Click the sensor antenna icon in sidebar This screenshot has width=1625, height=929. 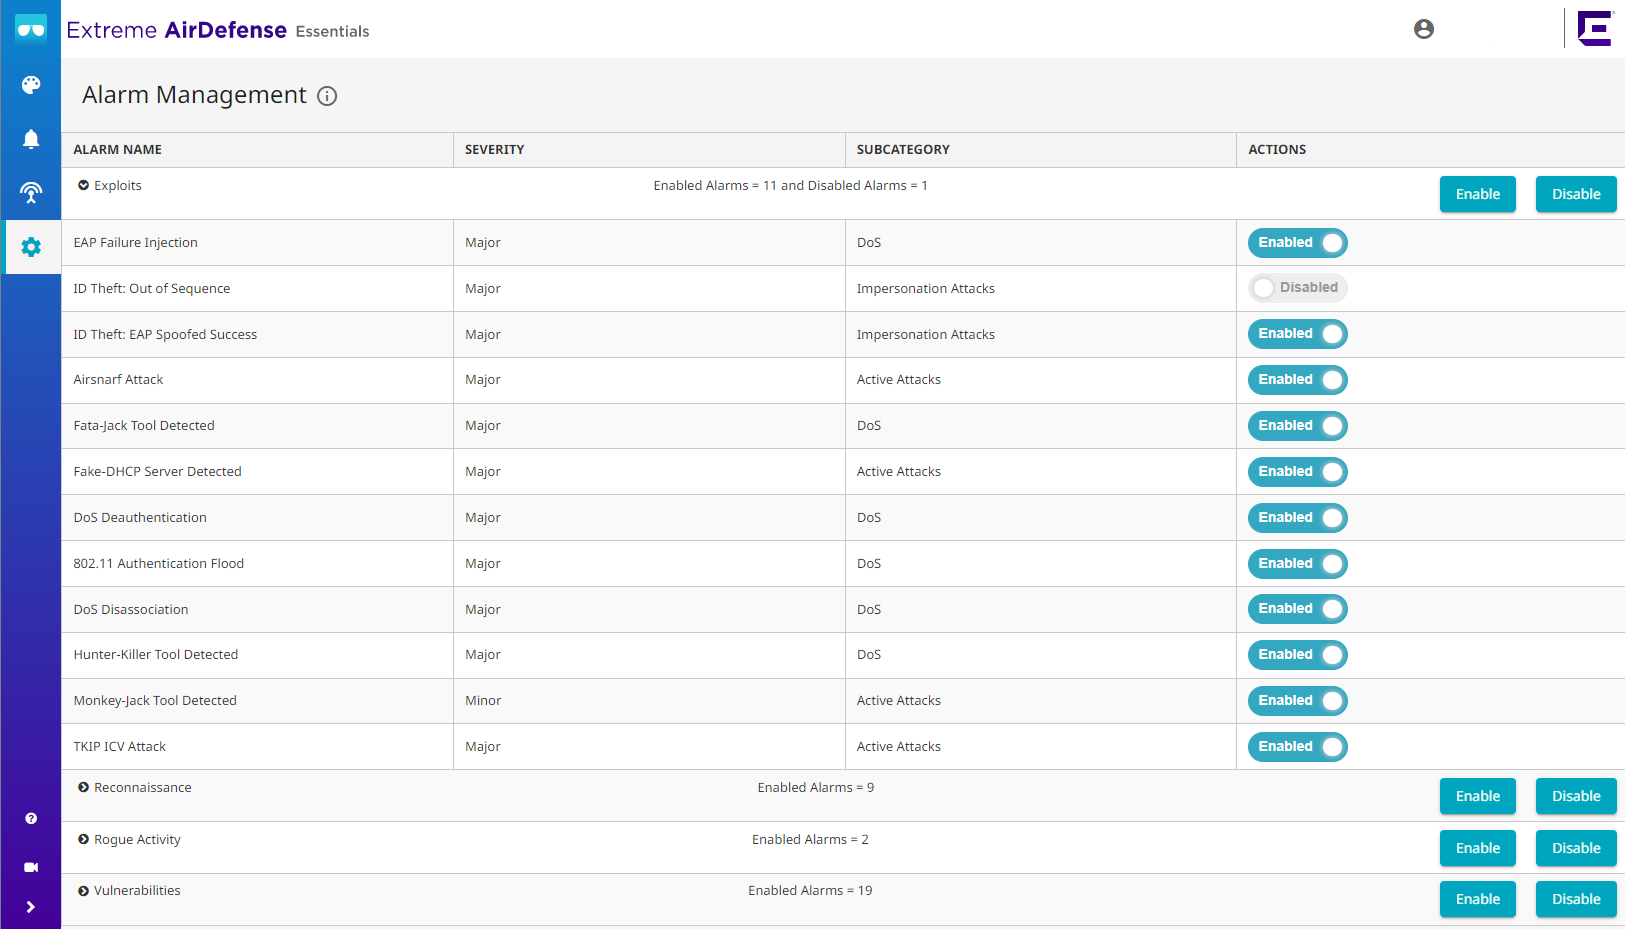point(31,192)
